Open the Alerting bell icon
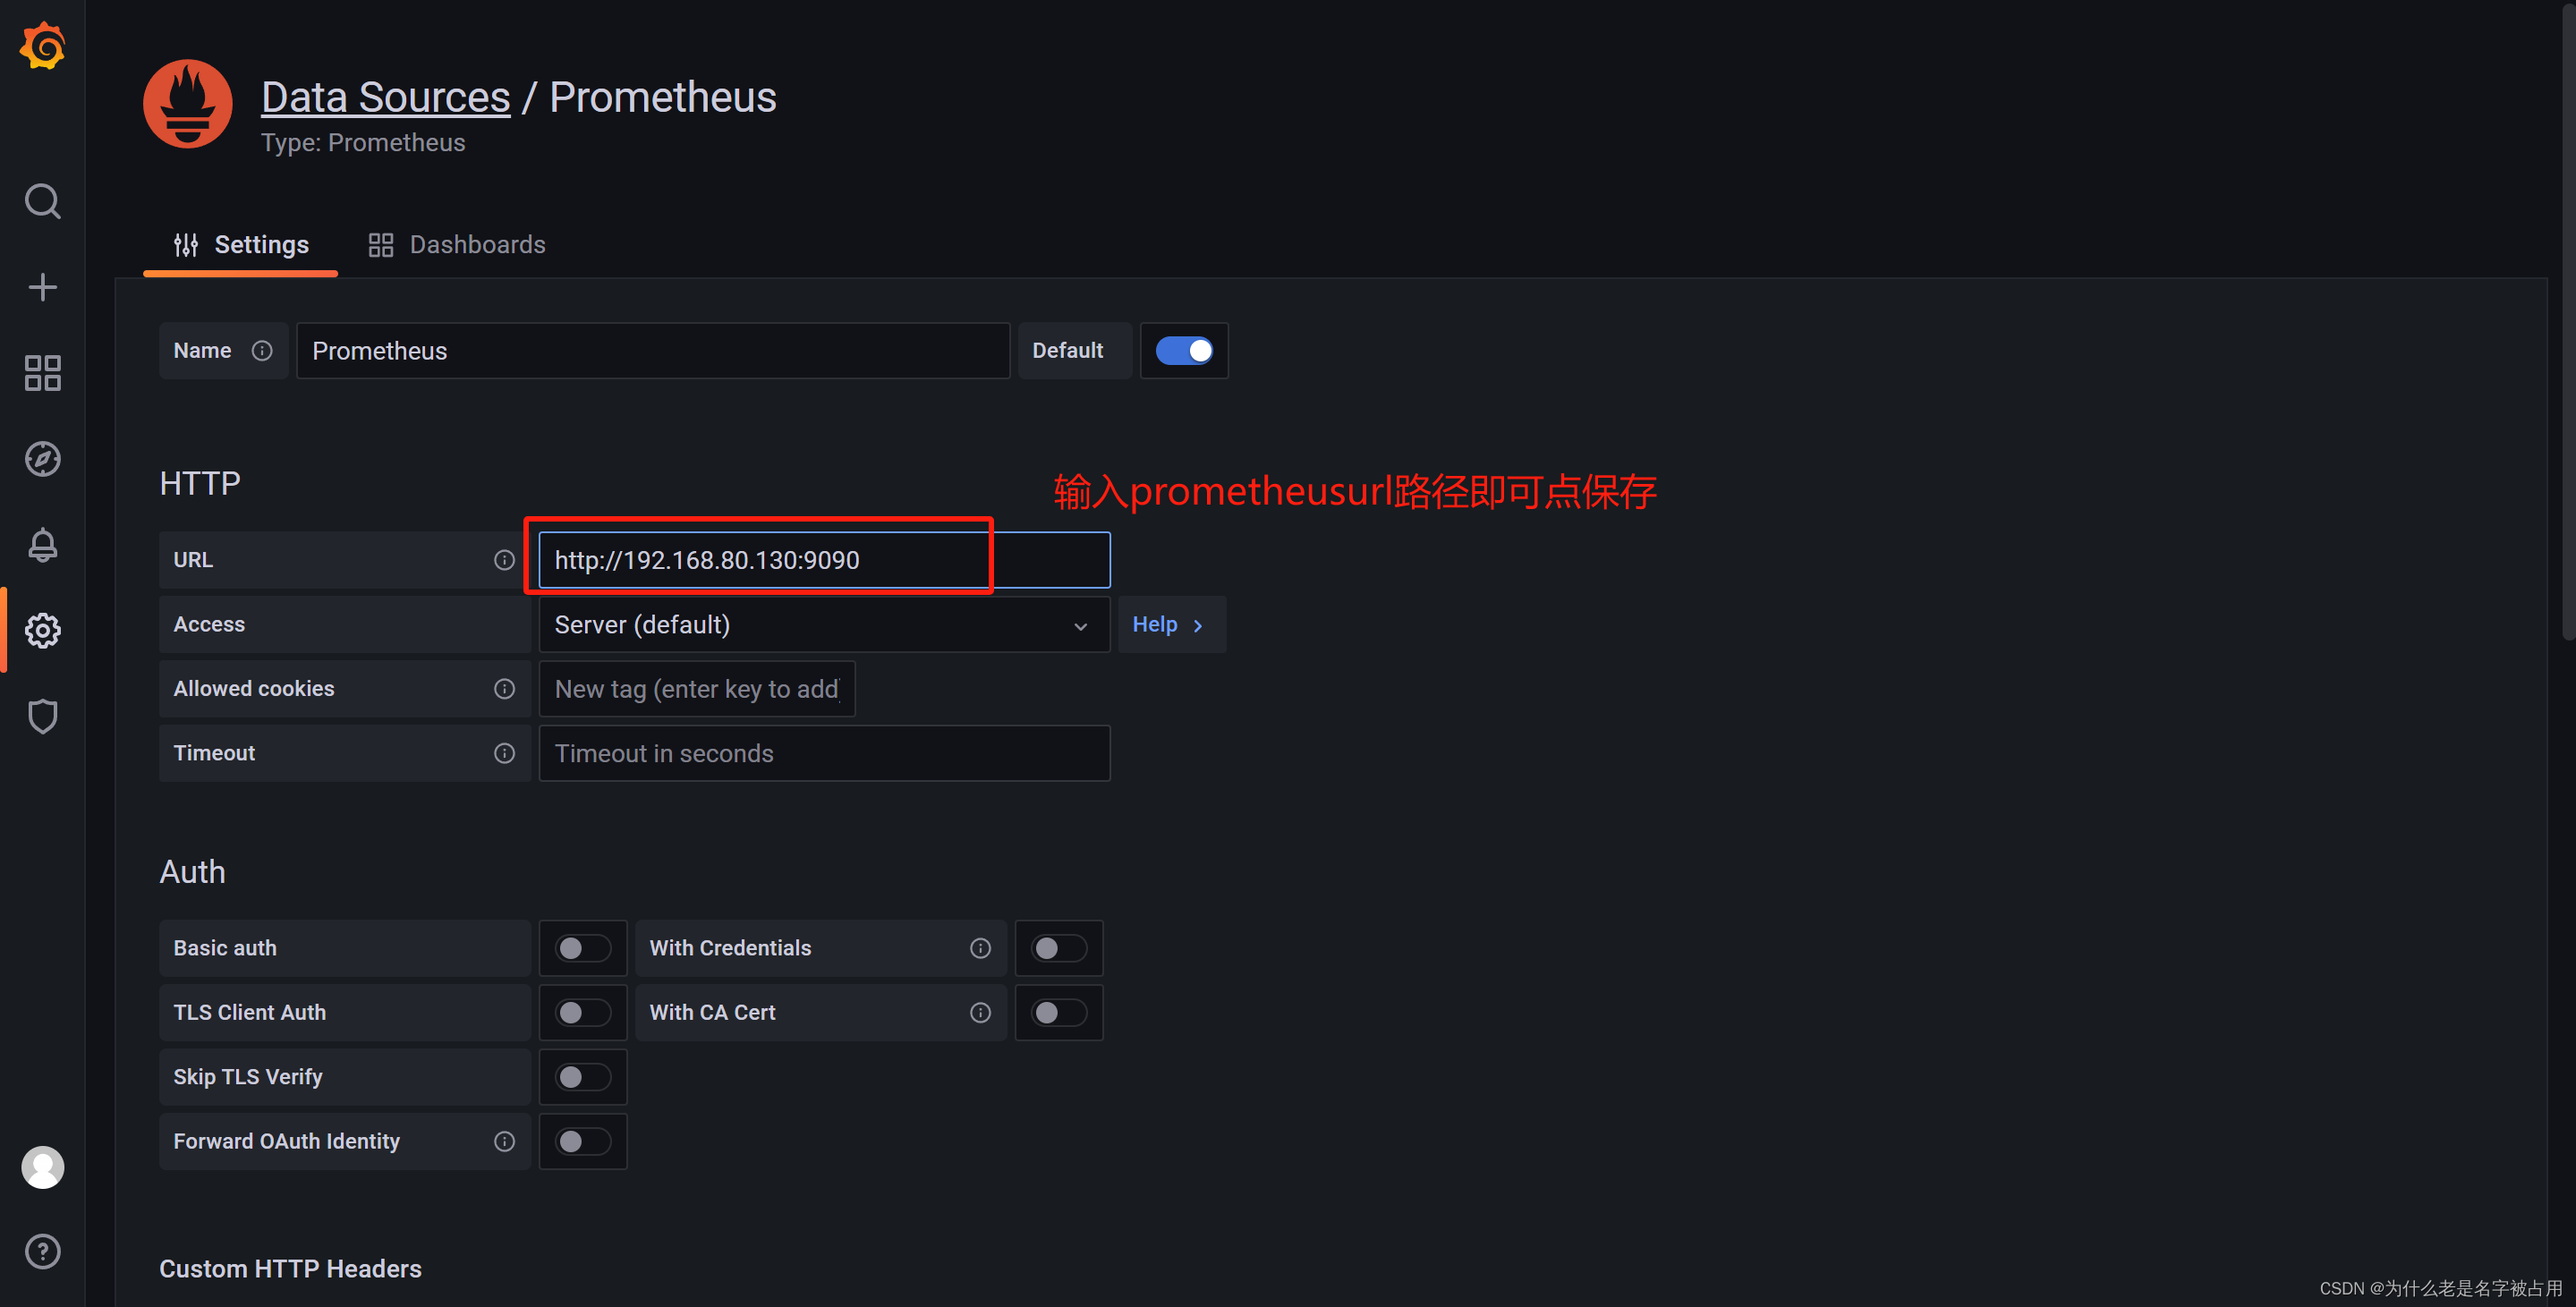The height and width of the screenshot is (1307, 2576). coord(42,545)
